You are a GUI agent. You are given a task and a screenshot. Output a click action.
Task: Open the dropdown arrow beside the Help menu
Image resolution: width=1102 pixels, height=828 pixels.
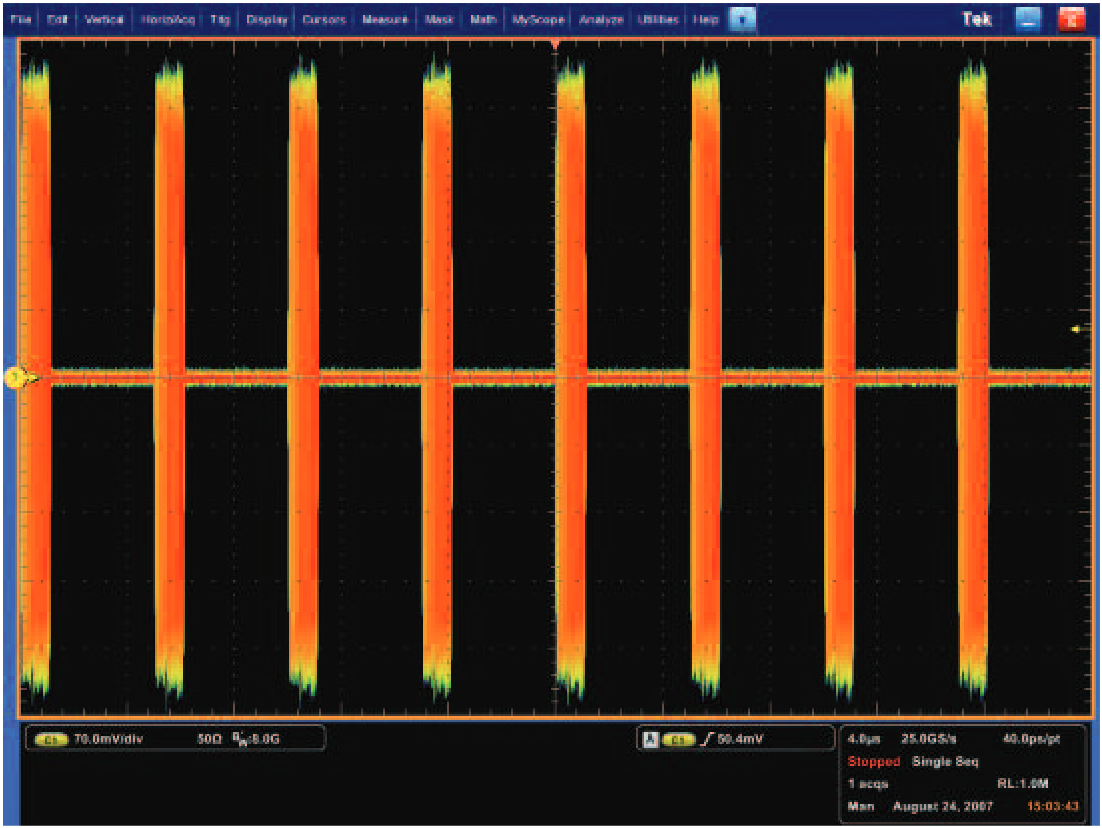741,17
